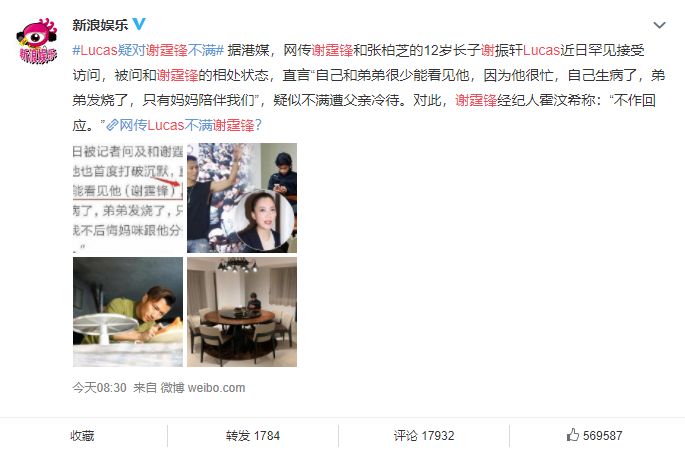Open the #Lucas疑对谢霆锋不满# hashtag topic

click(148, 50)
